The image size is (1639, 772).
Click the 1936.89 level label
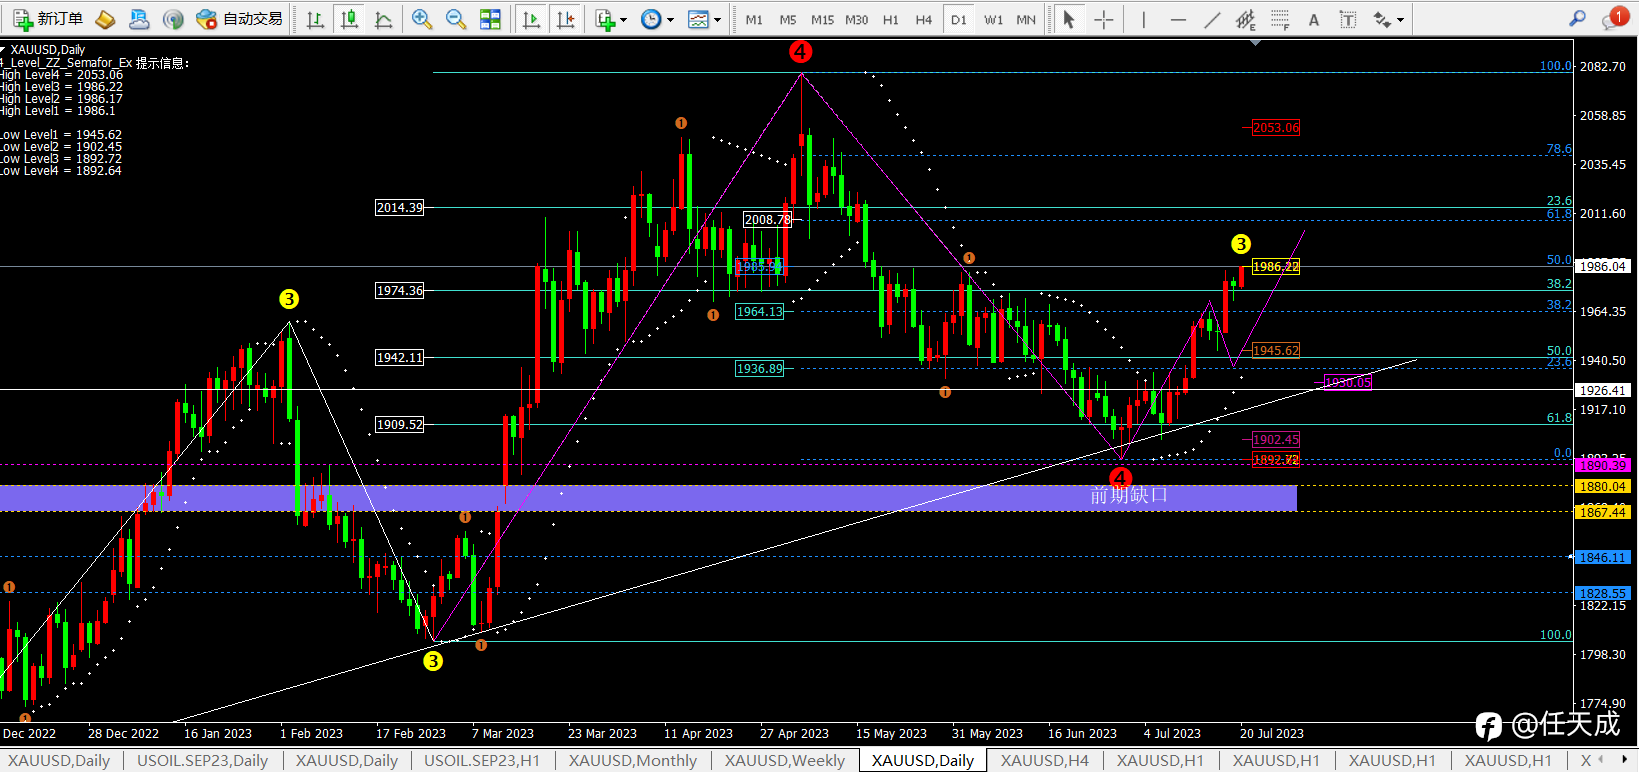[x=759, y=369]
